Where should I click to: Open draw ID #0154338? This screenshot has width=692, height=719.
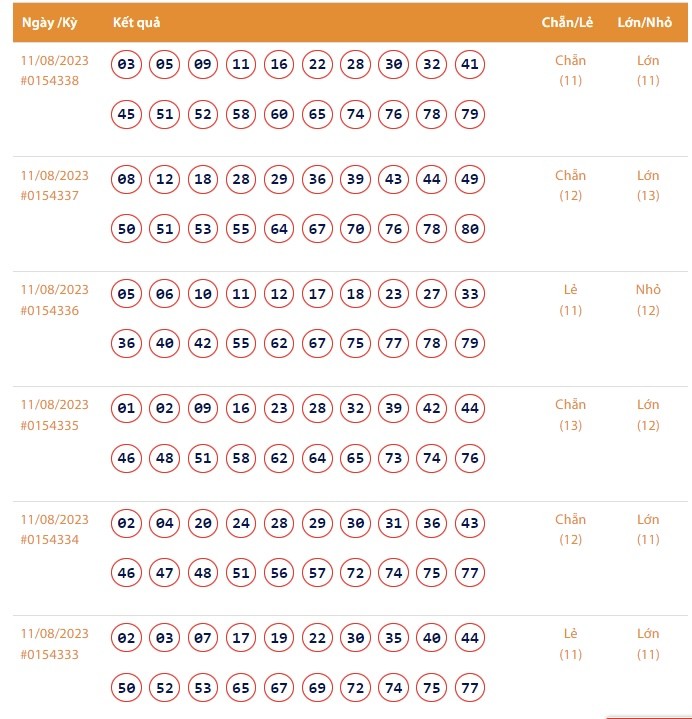[x=49, y=81]
